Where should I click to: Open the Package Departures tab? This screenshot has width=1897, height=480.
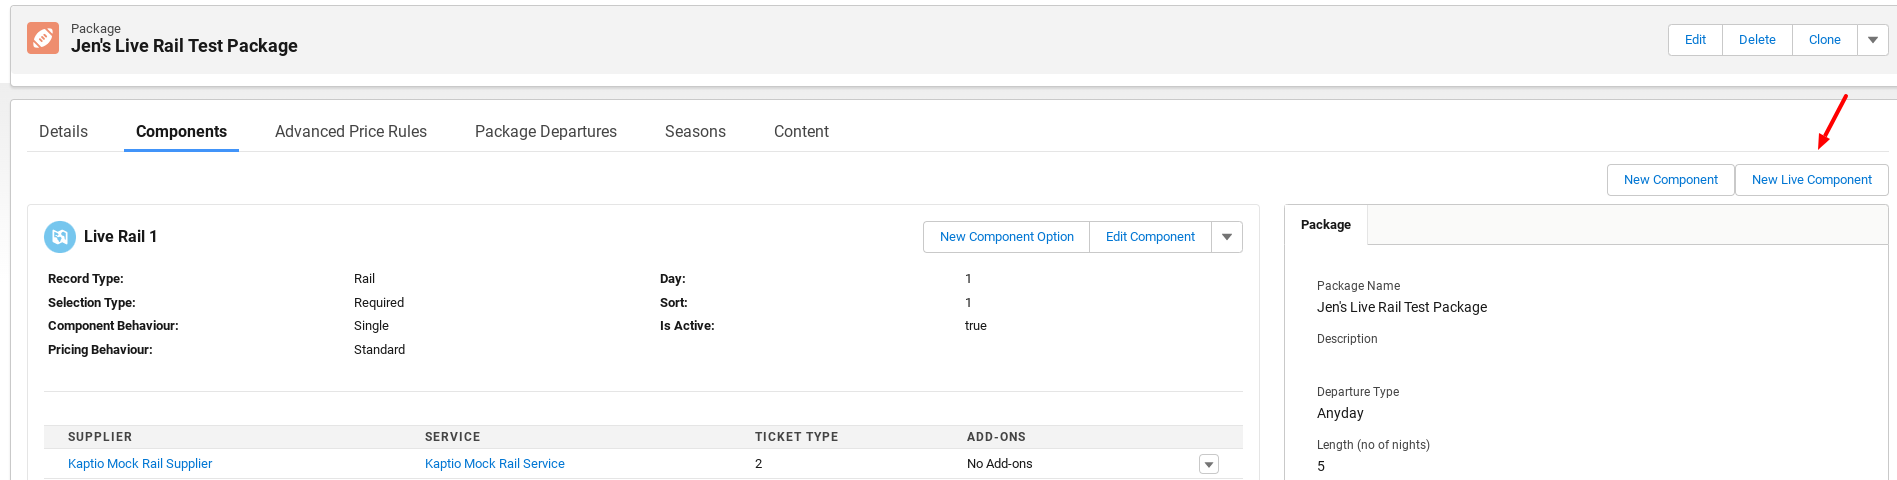pos(545,132)
